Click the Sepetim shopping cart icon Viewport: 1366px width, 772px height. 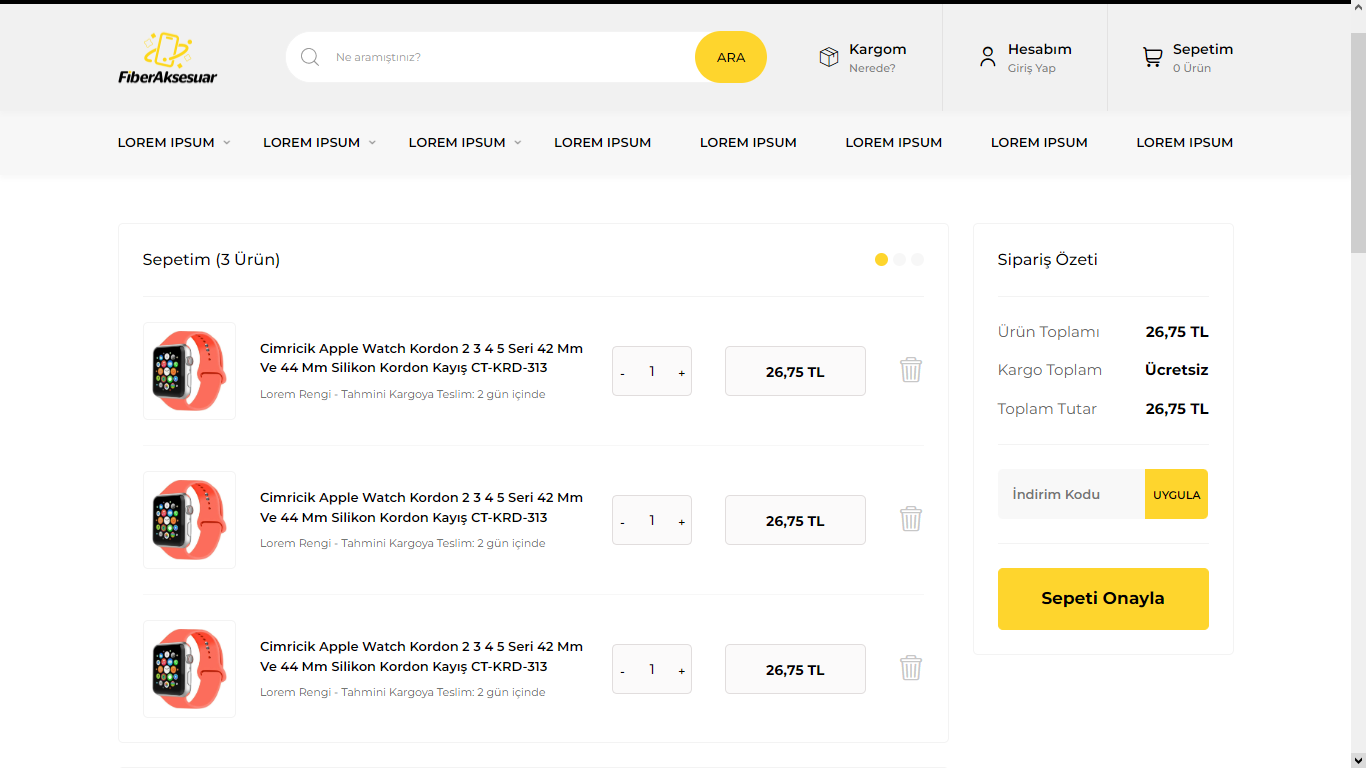[1153, 58]
